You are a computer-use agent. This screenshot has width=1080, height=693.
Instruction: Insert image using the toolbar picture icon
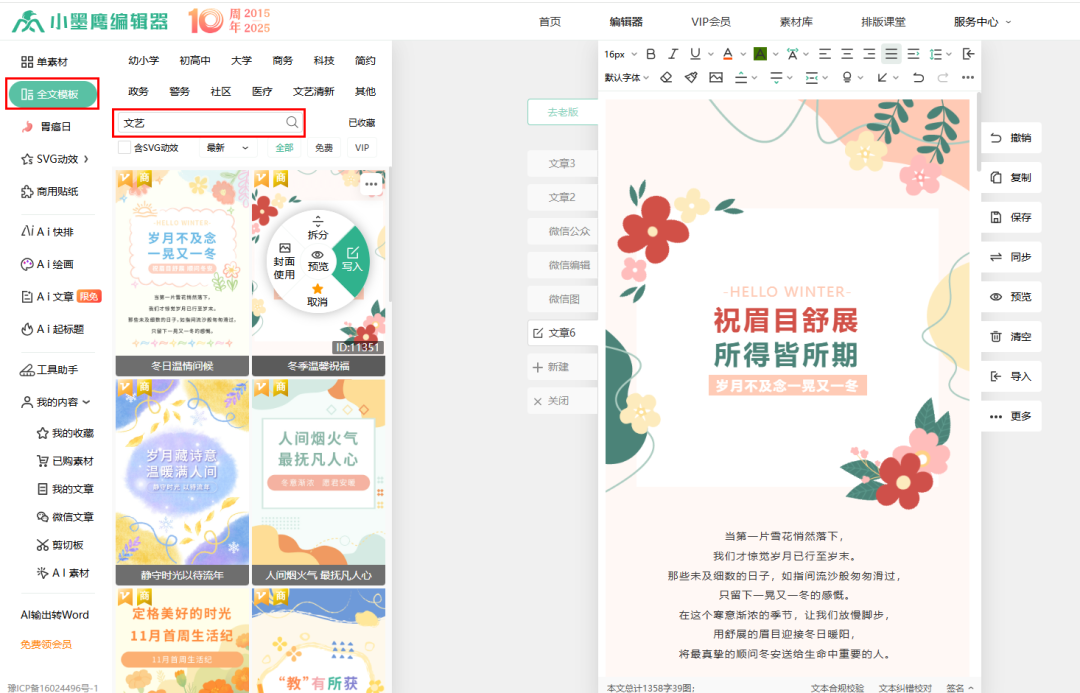(716, 77)
